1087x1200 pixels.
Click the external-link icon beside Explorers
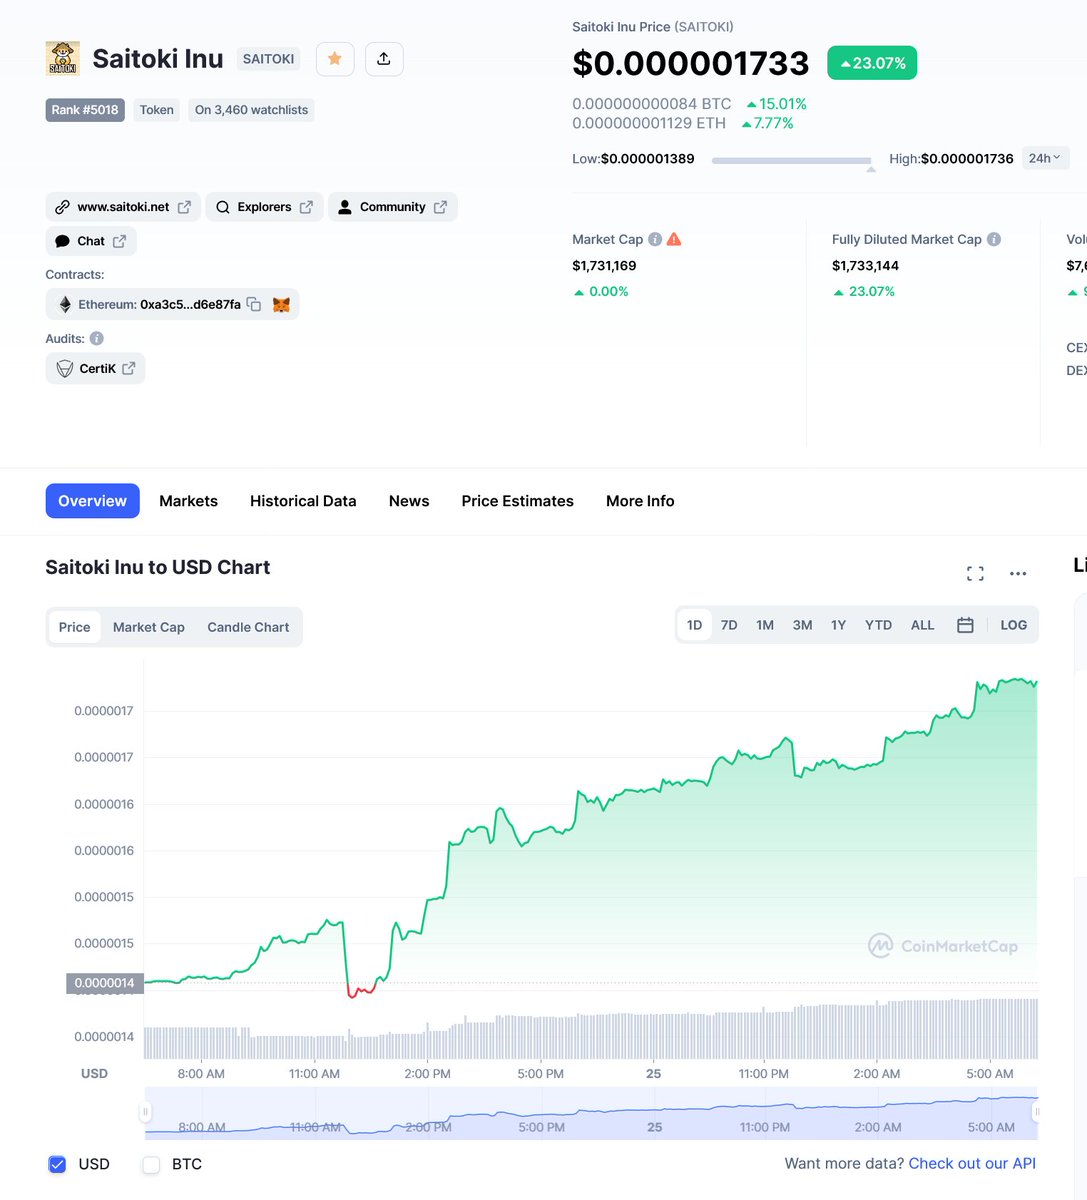tap(306, 207)
